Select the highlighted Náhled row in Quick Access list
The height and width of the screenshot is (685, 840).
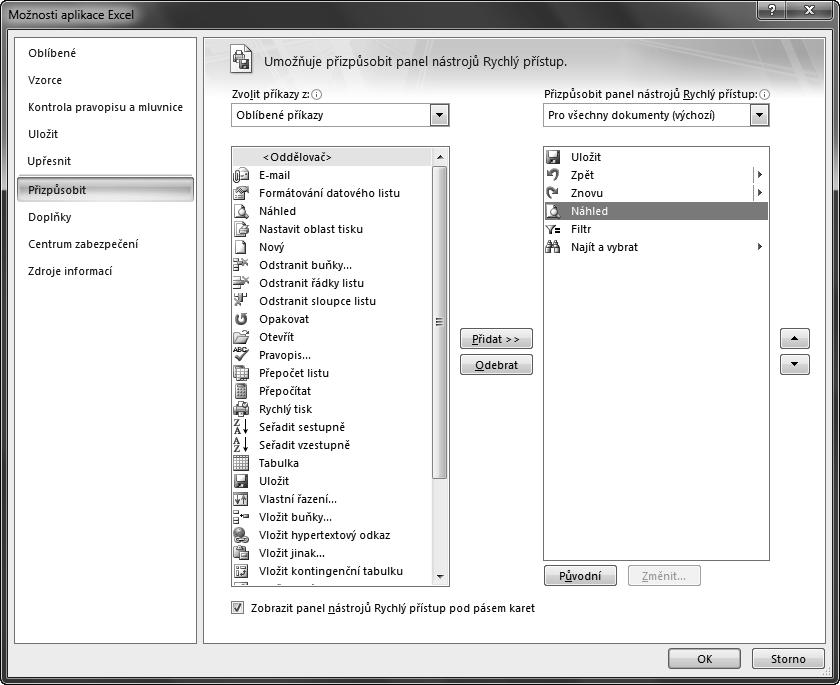pos(656,211)
